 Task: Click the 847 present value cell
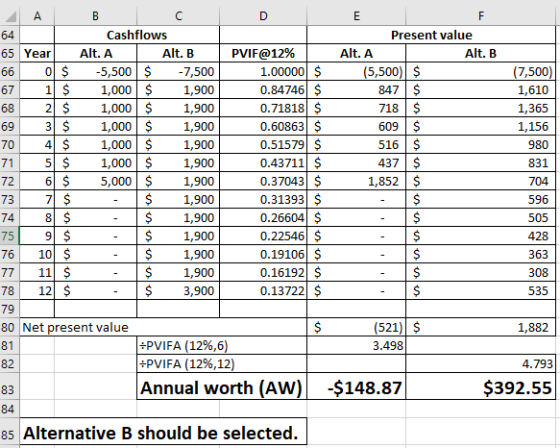(x=356, y=90)
